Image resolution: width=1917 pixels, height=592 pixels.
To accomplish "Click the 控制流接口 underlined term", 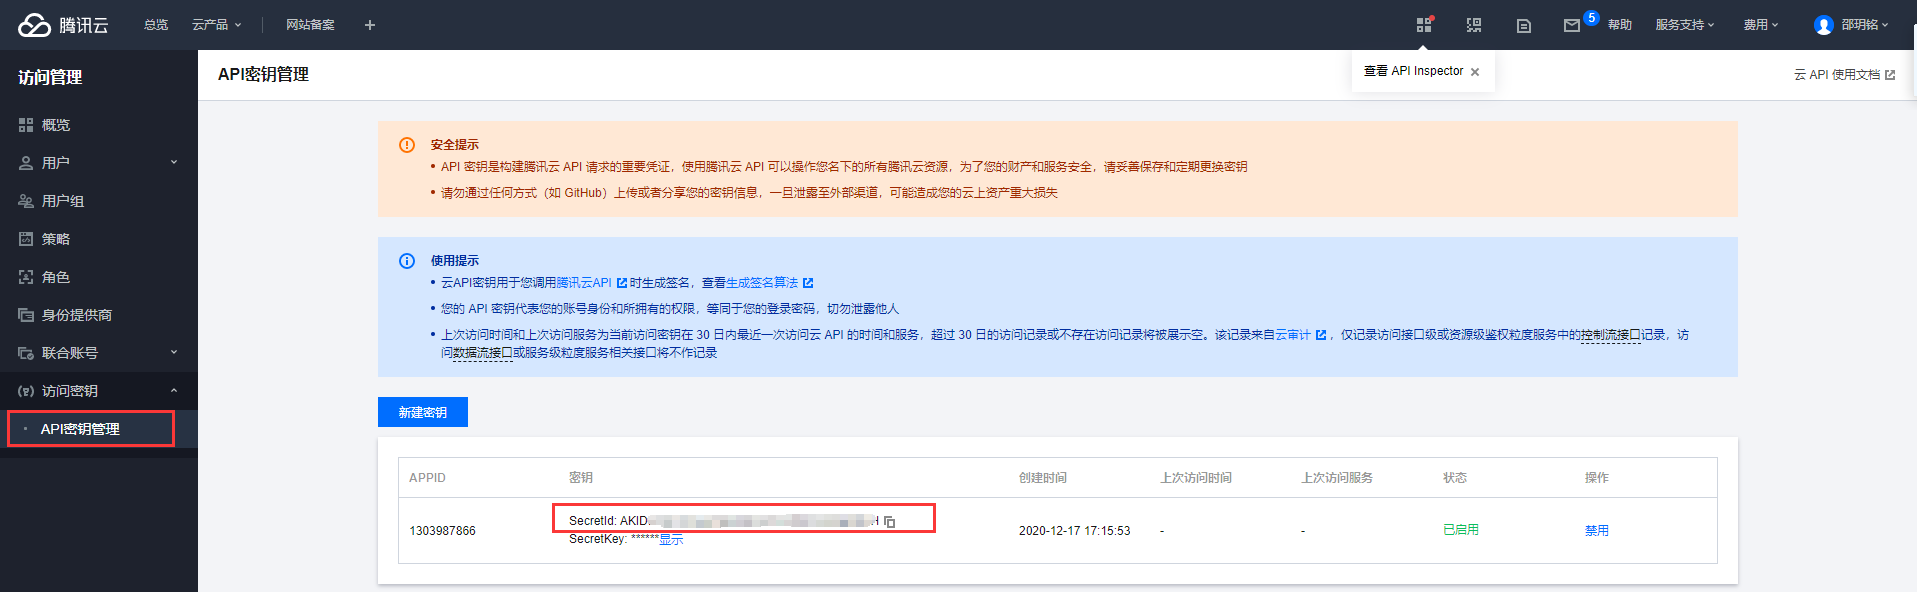I will coord(1611,335).
